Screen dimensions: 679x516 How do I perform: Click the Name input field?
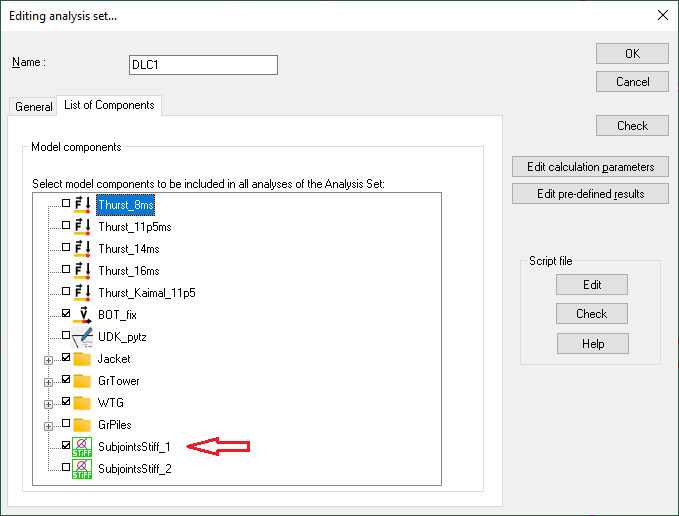click(203, 65)
